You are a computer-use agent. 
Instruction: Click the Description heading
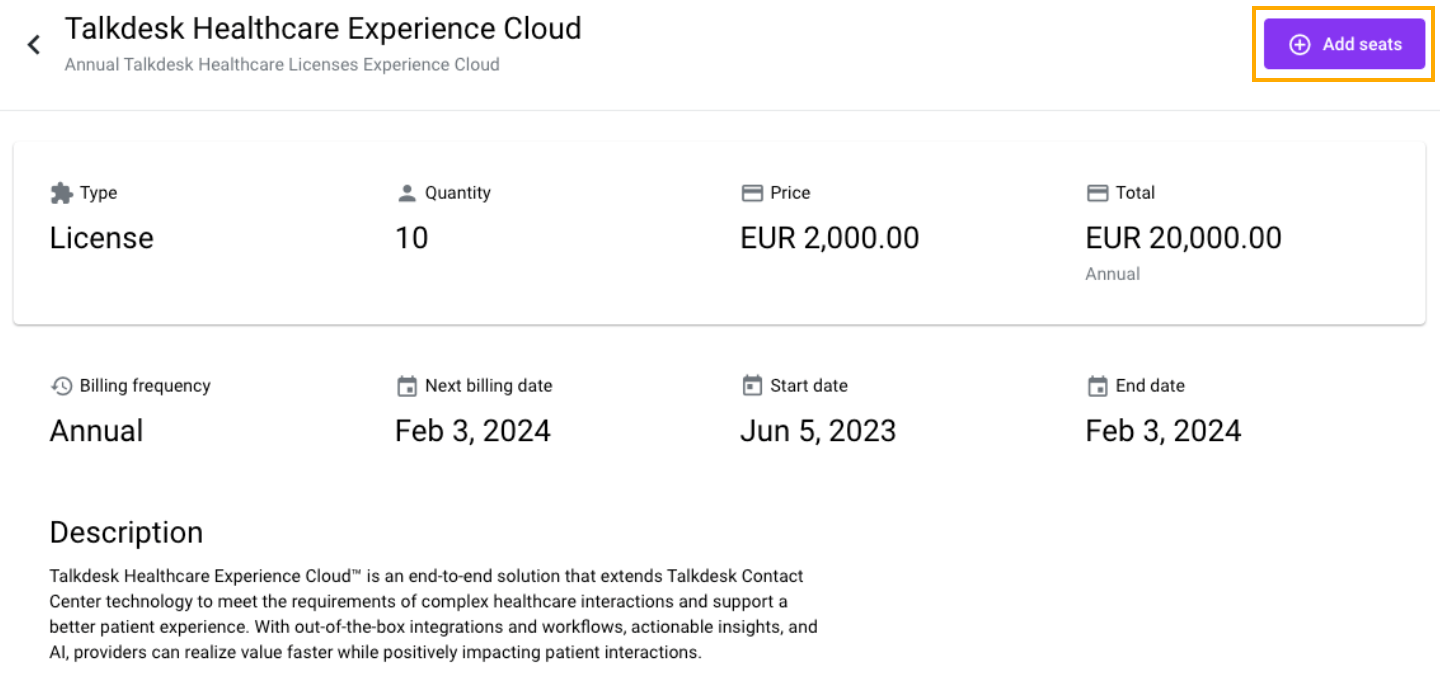(x=126, y=532)
